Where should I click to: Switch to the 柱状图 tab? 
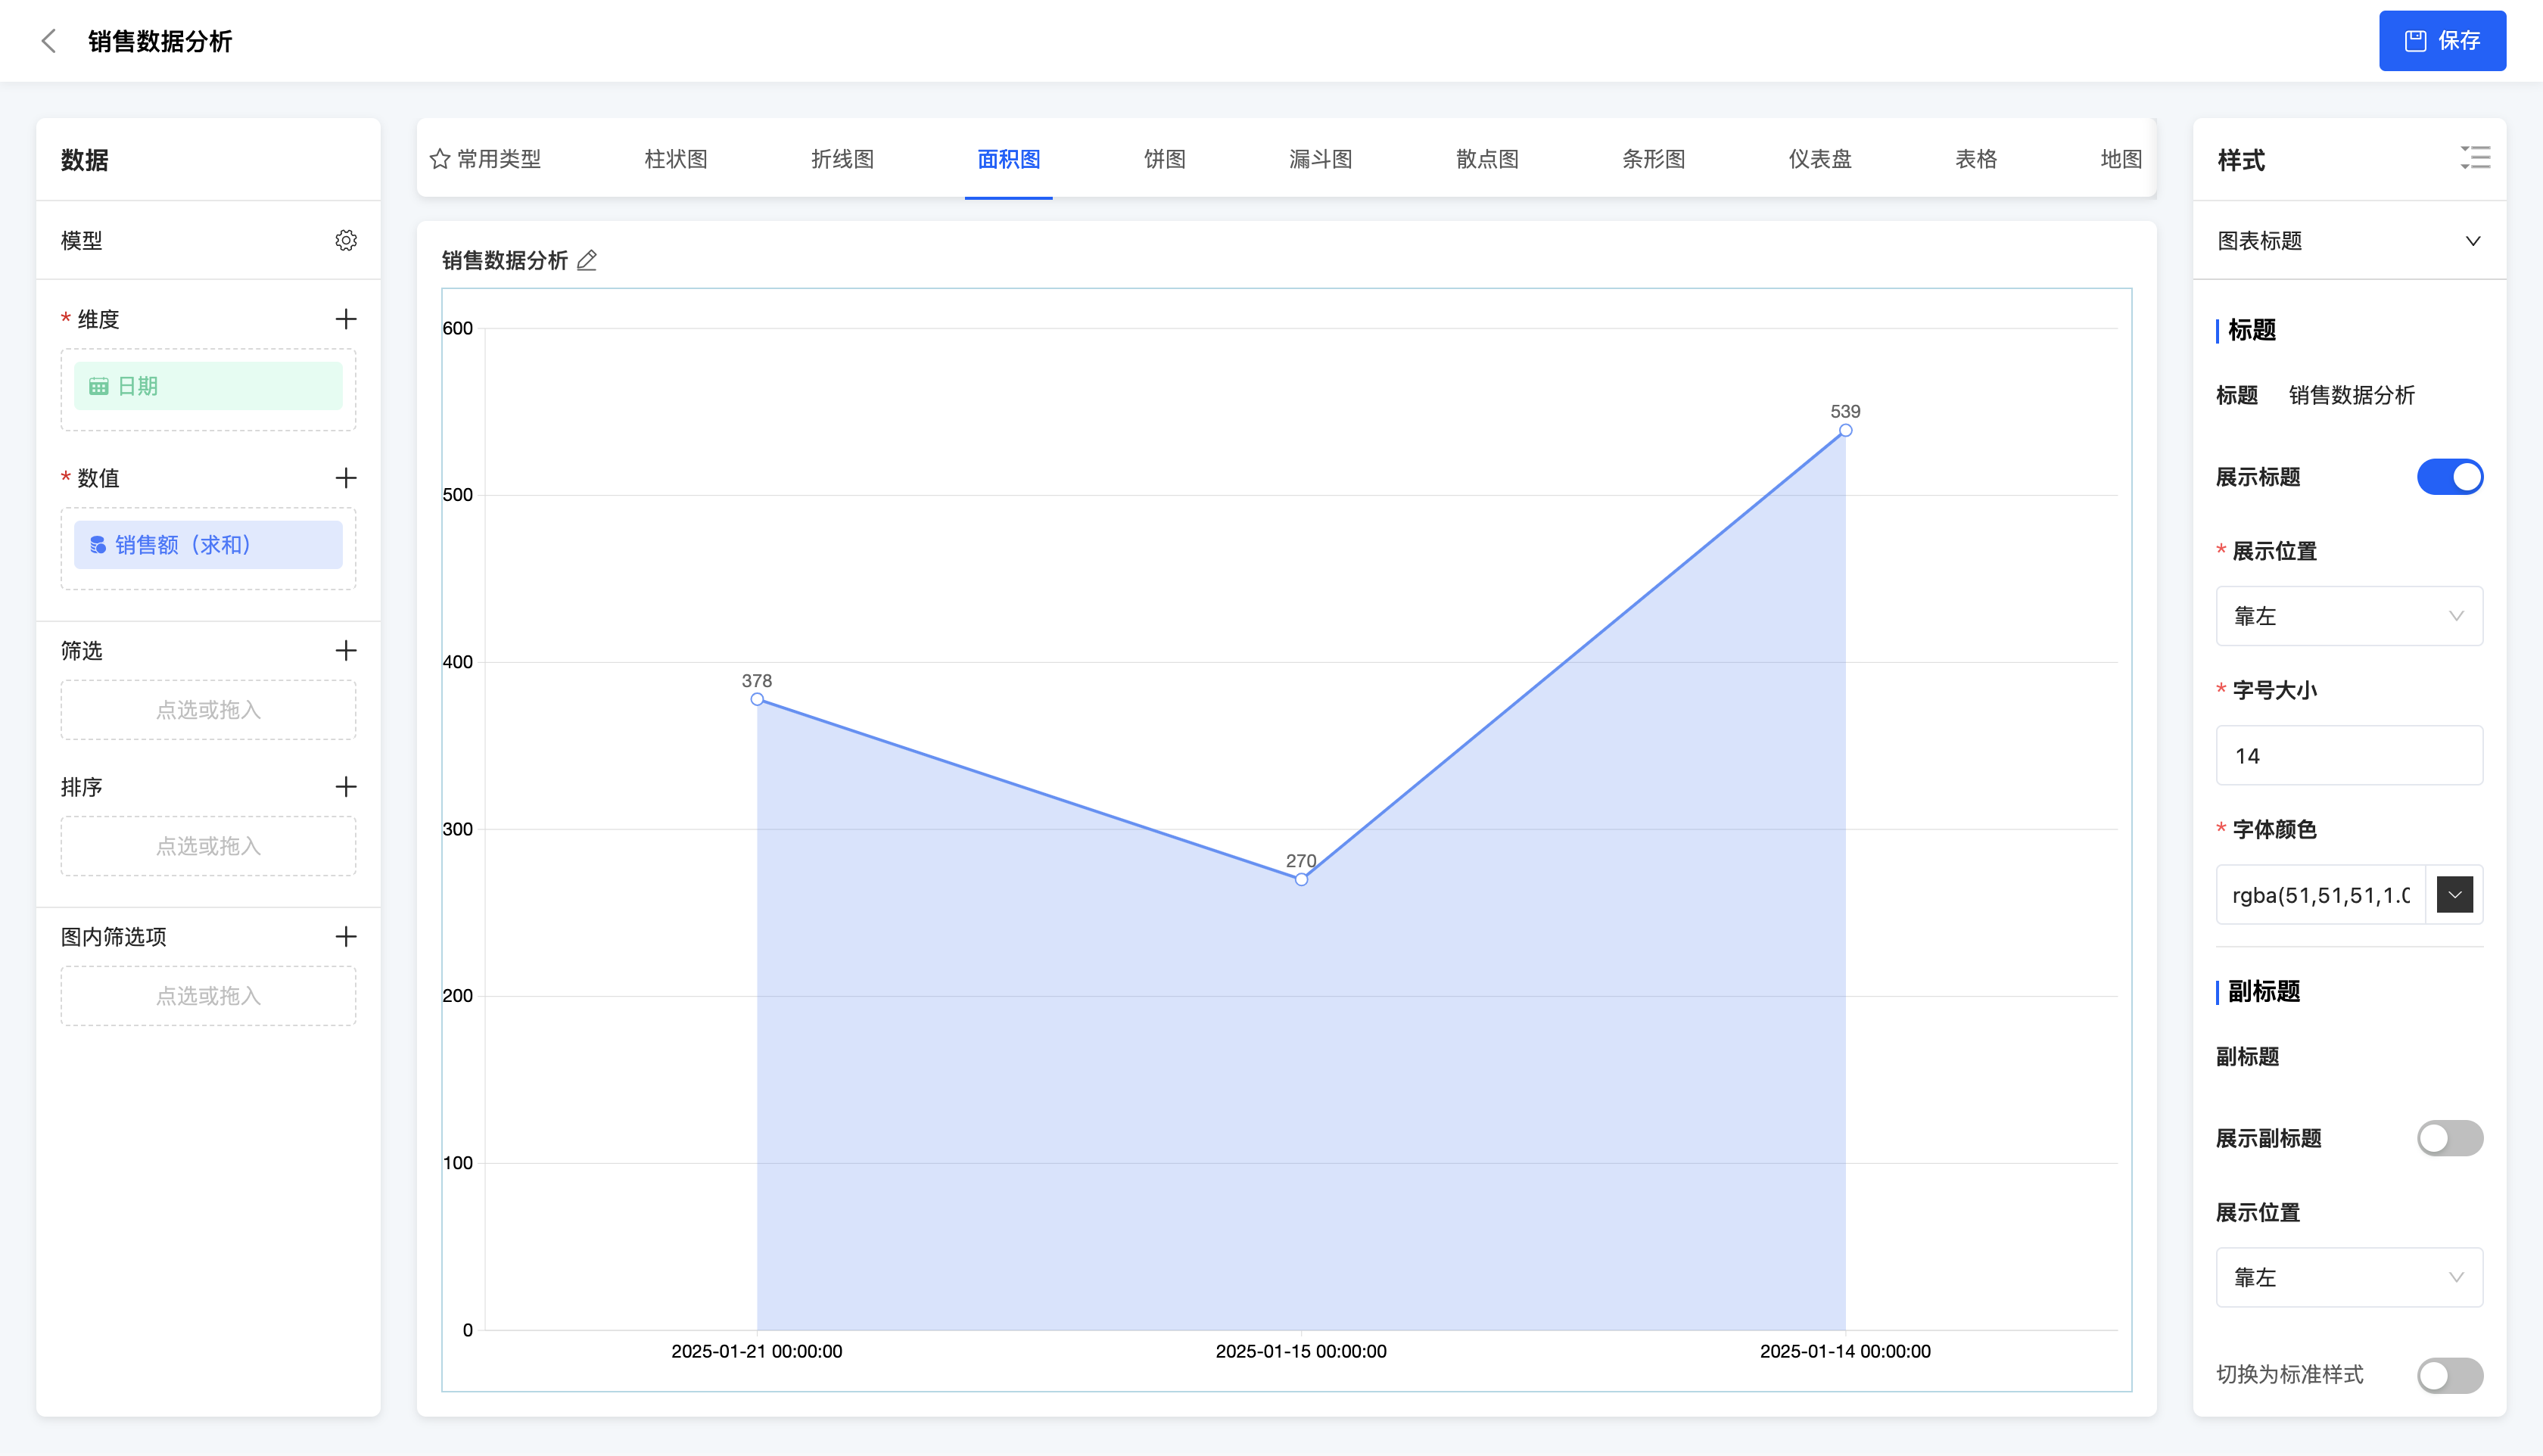tap(675, 159)
